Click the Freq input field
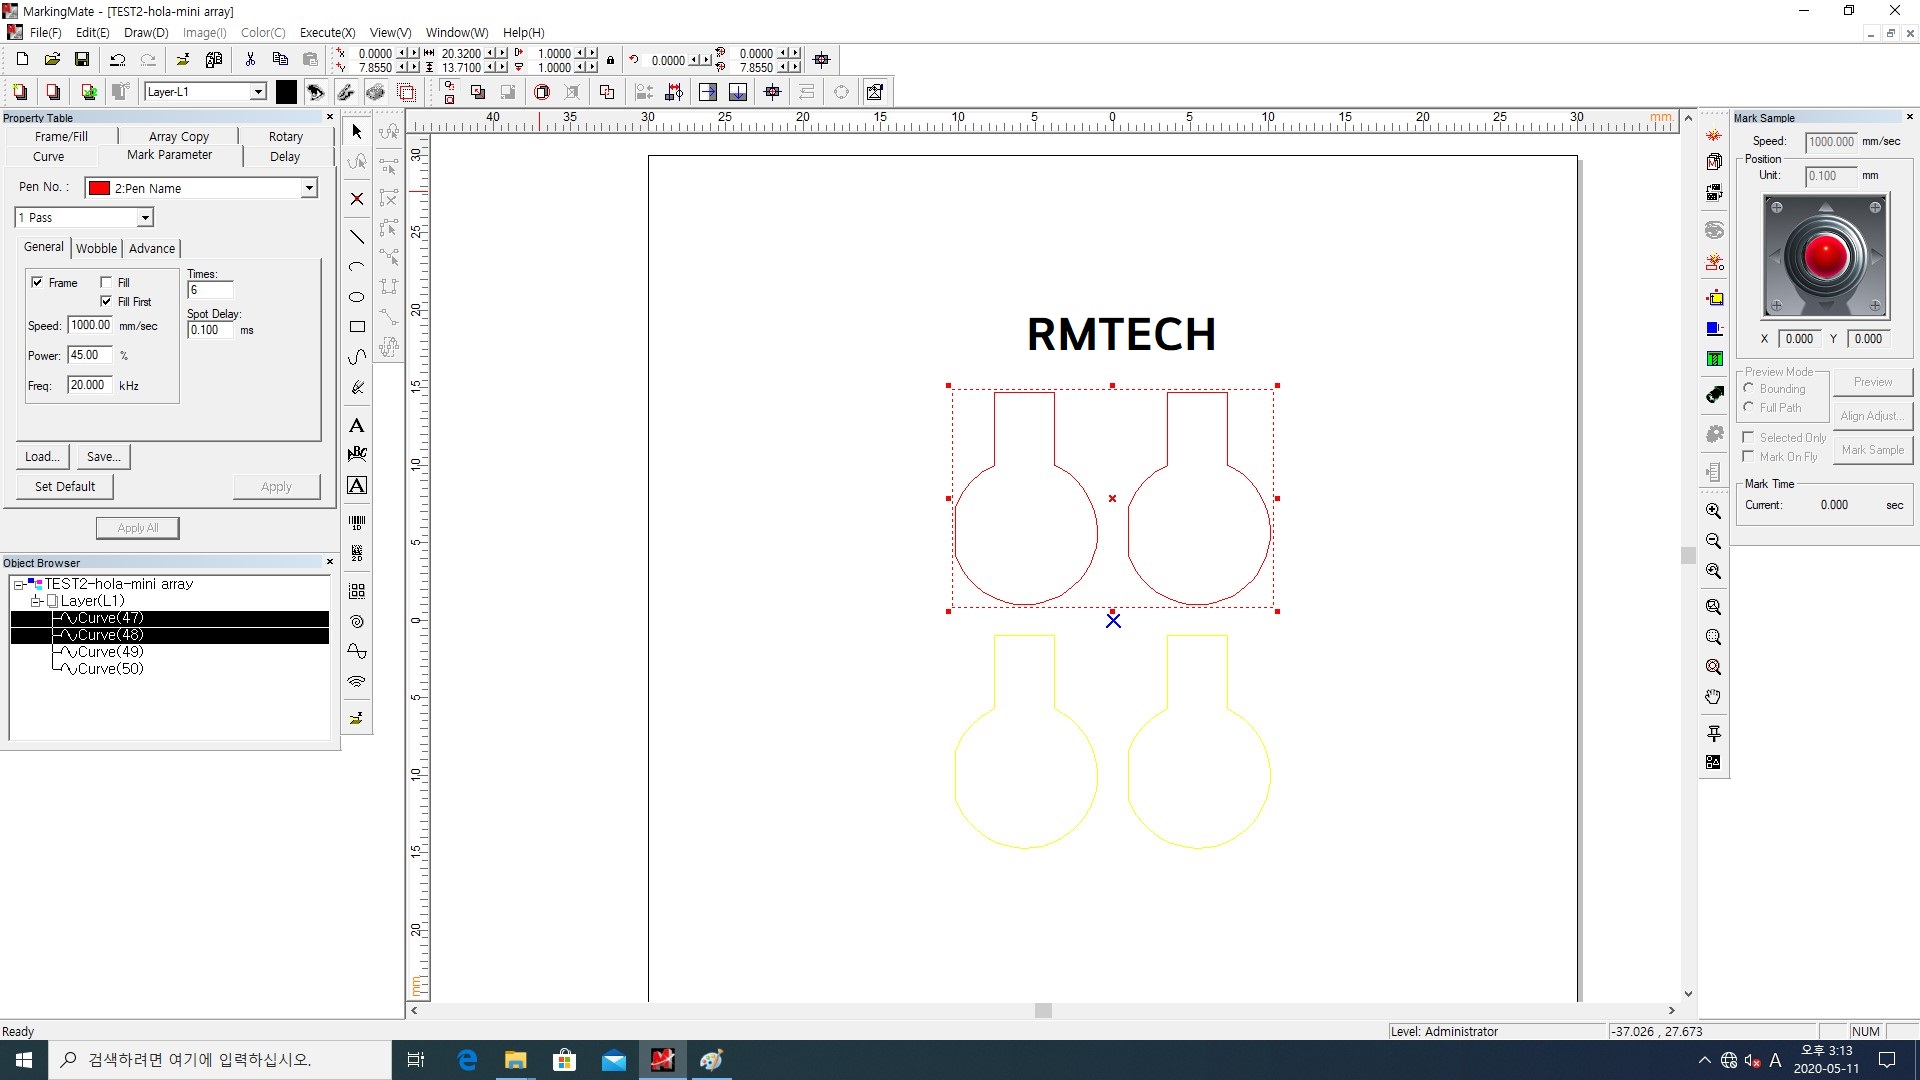 [x=90, y=385]
